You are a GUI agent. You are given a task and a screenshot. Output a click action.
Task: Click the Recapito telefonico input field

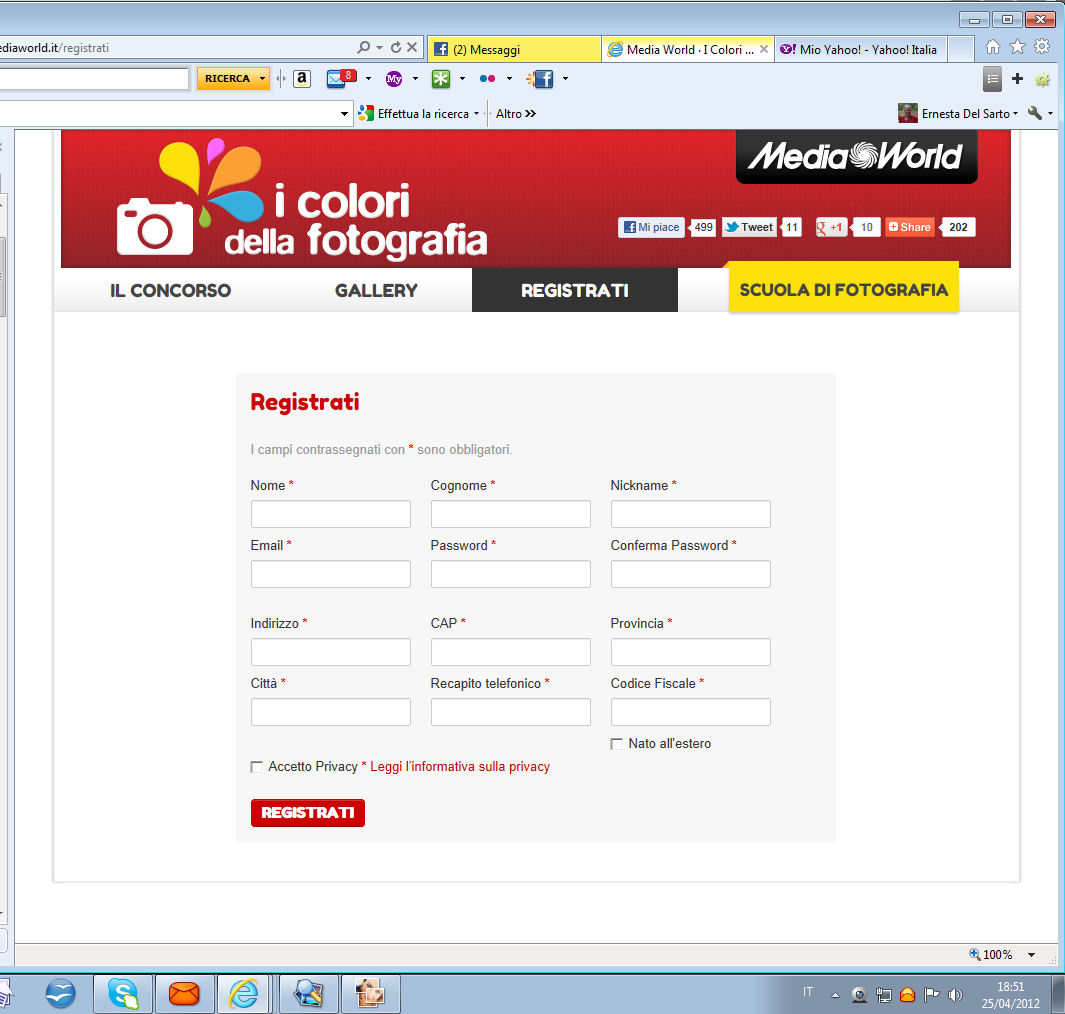511,712
